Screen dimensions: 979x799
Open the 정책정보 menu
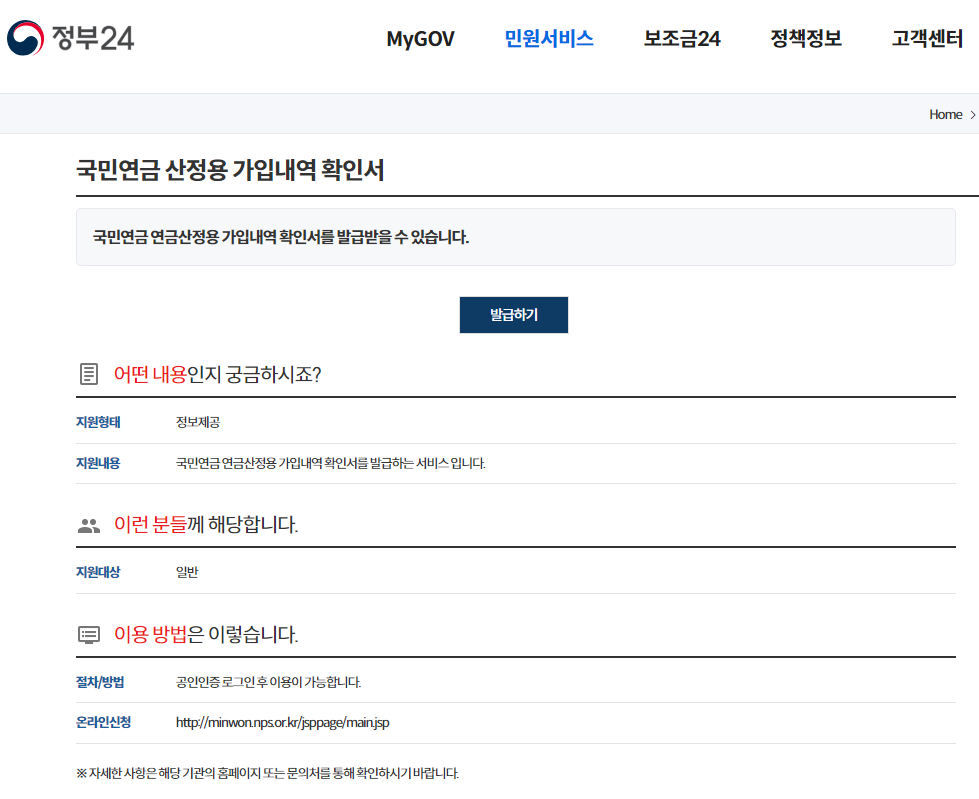(806, 39)
